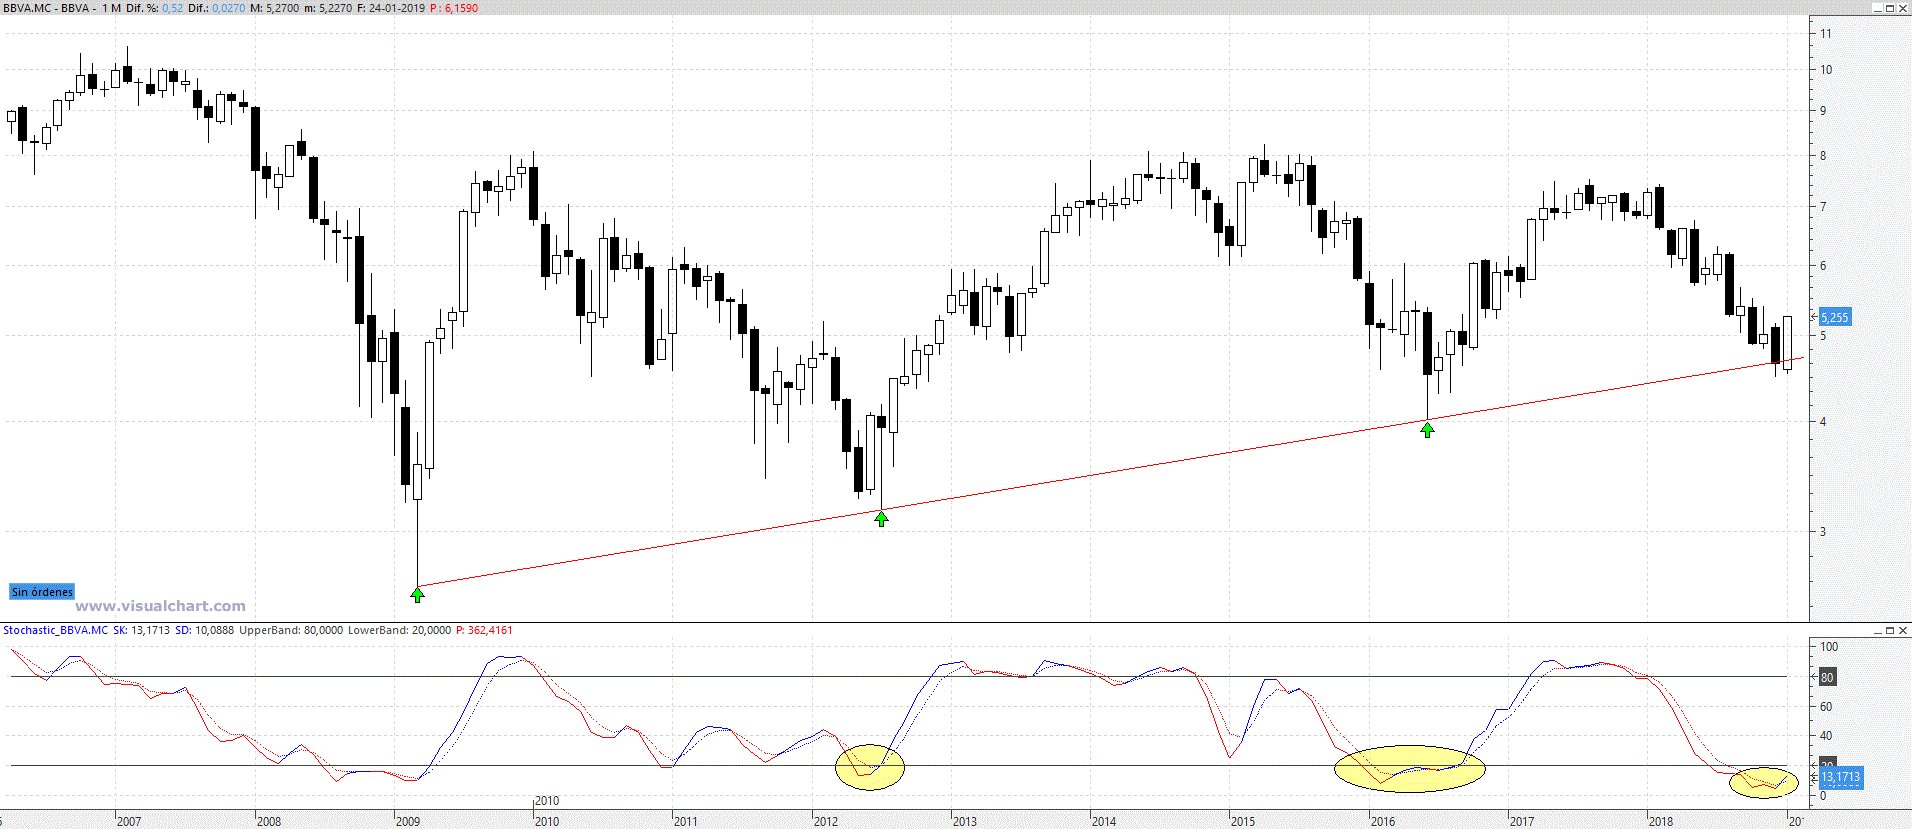Click the 2013 label on the time axis
This screenshot has width=1912, height=829.
point(964,822)
